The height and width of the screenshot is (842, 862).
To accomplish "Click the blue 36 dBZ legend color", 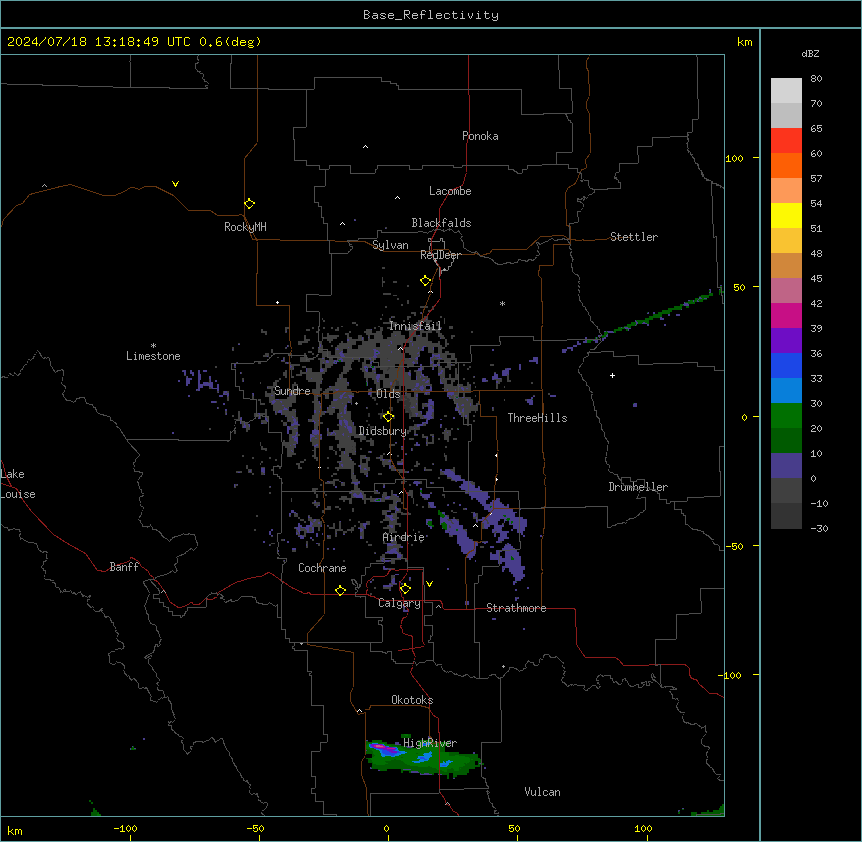I will tap(786, 365).
